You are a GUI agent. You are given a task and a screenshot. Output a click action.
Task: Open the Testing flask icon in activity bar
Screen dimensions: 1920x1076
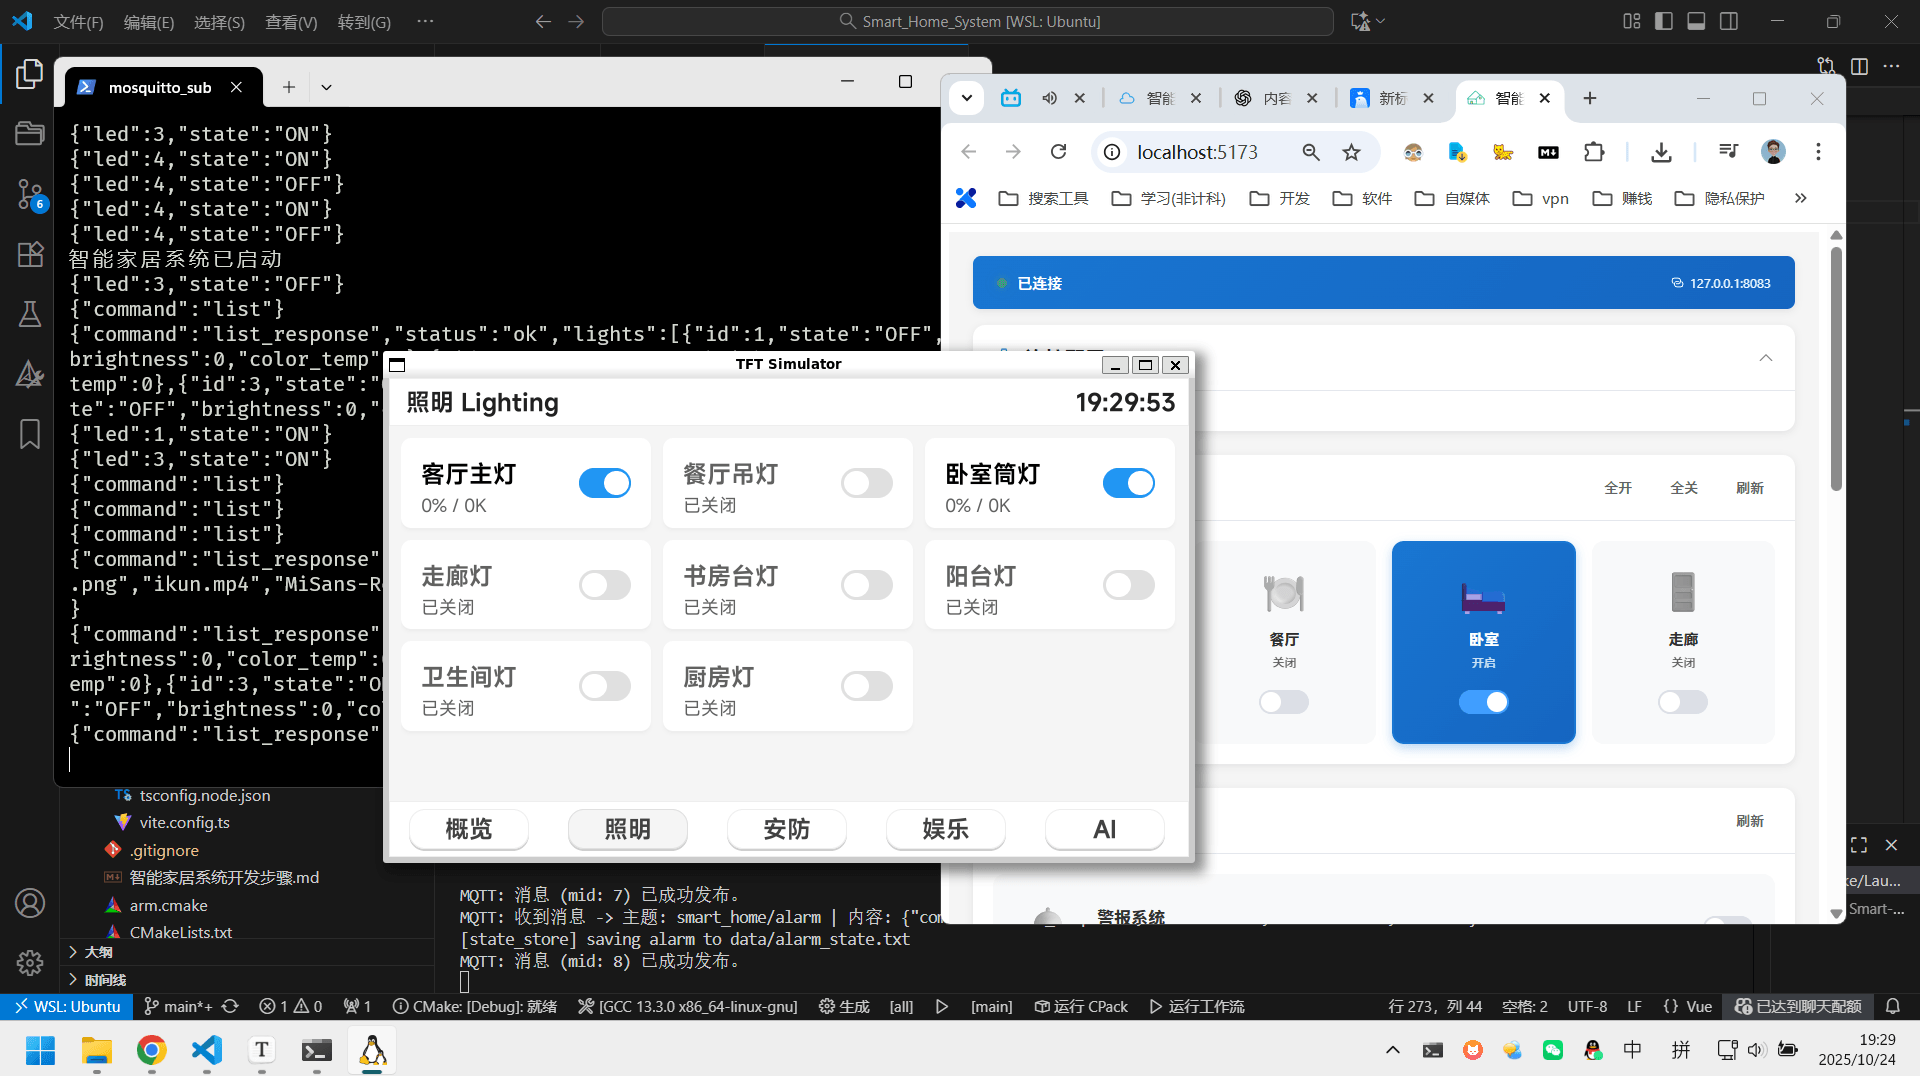30,314
